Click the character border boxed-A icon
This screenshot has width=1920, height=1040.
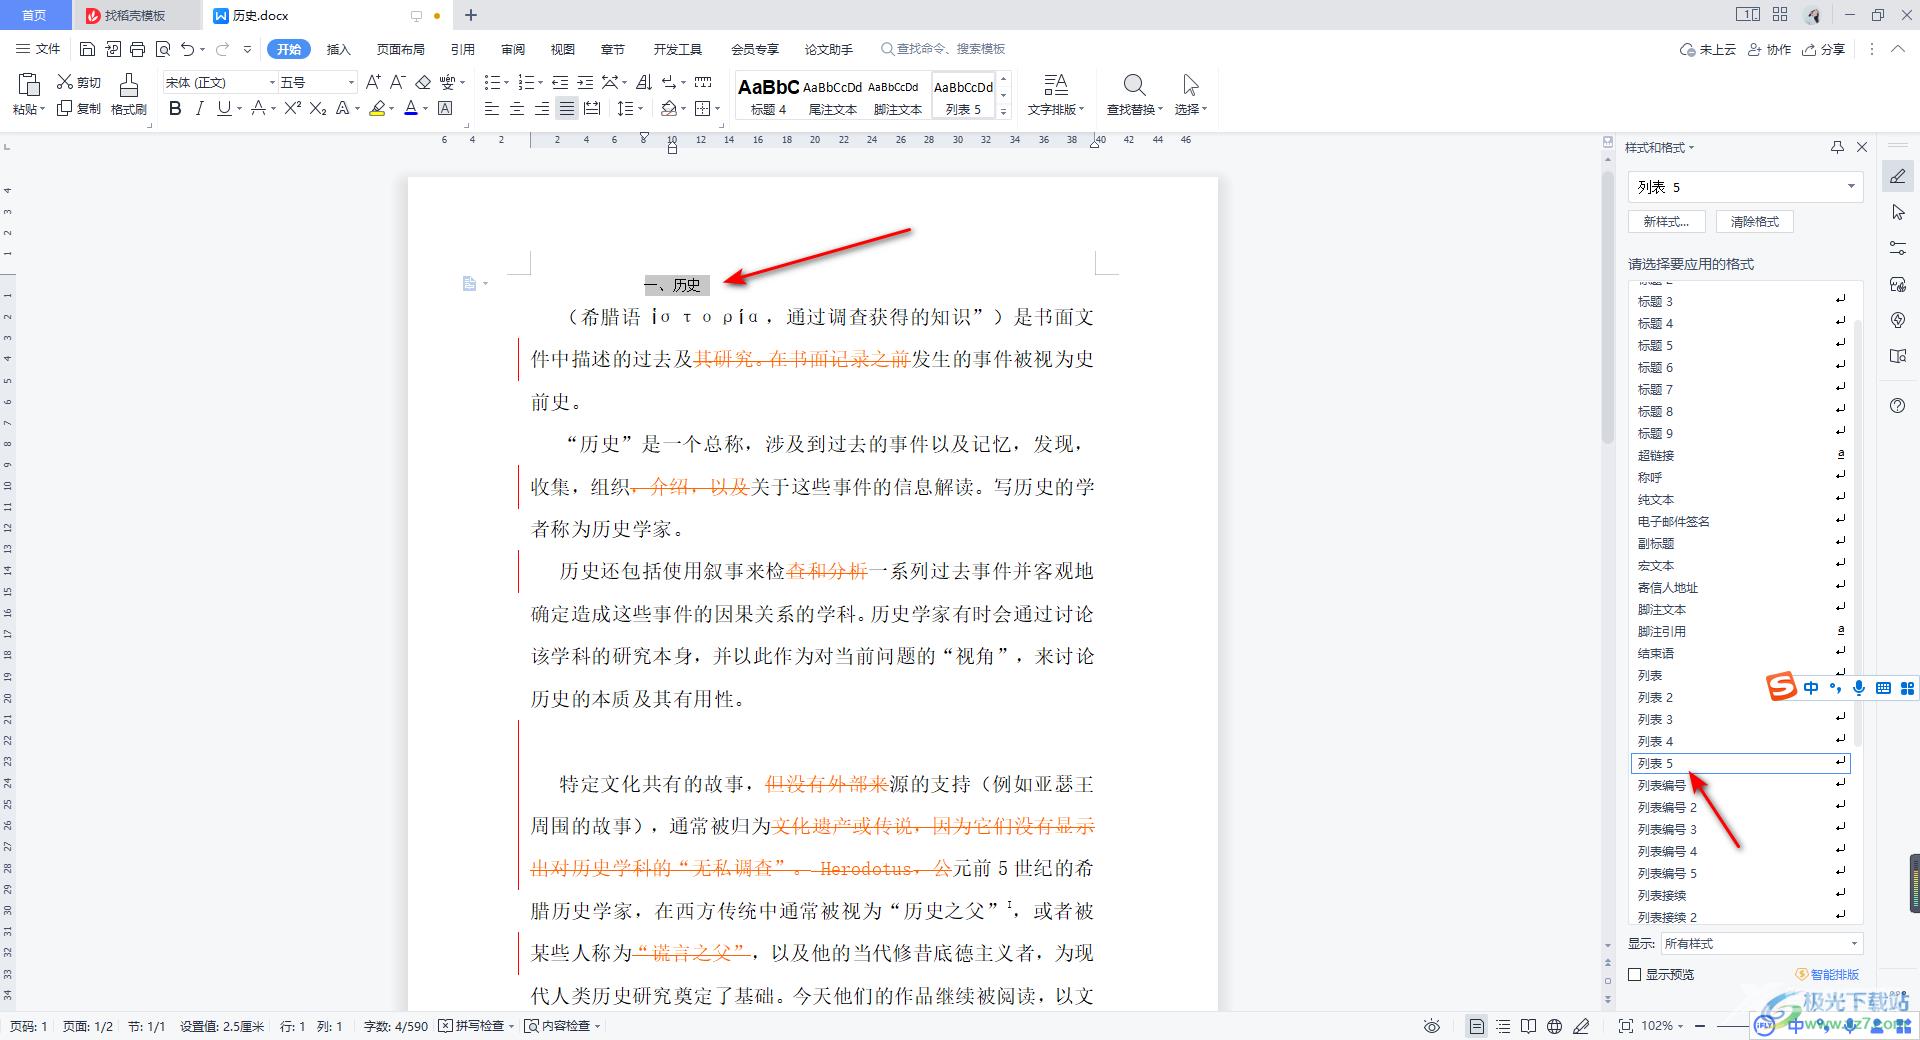[x=446, y=108]
